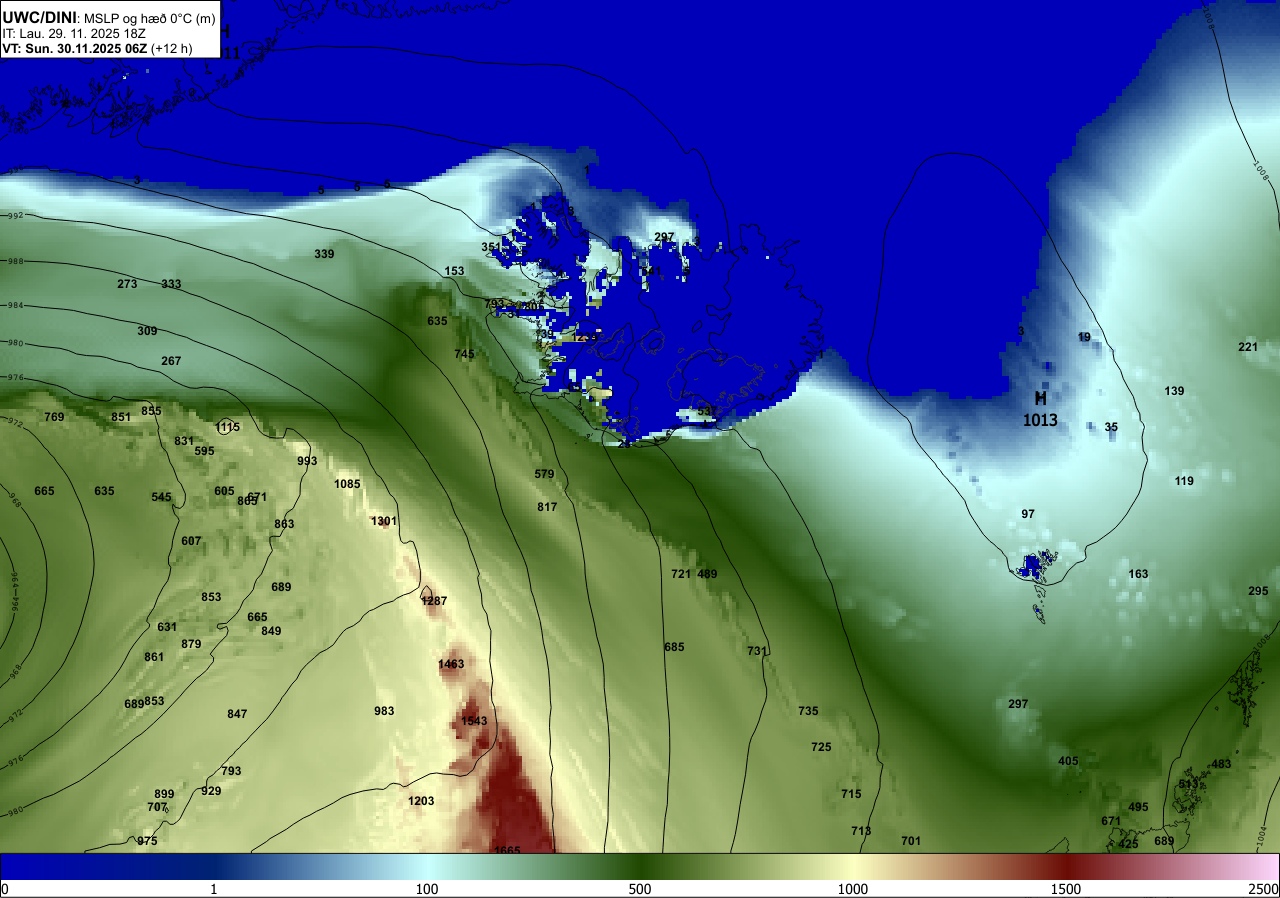The height and width of the screenshot is (898, 1280).
Task: Click the 671 height label
Action: [1111, 821]
